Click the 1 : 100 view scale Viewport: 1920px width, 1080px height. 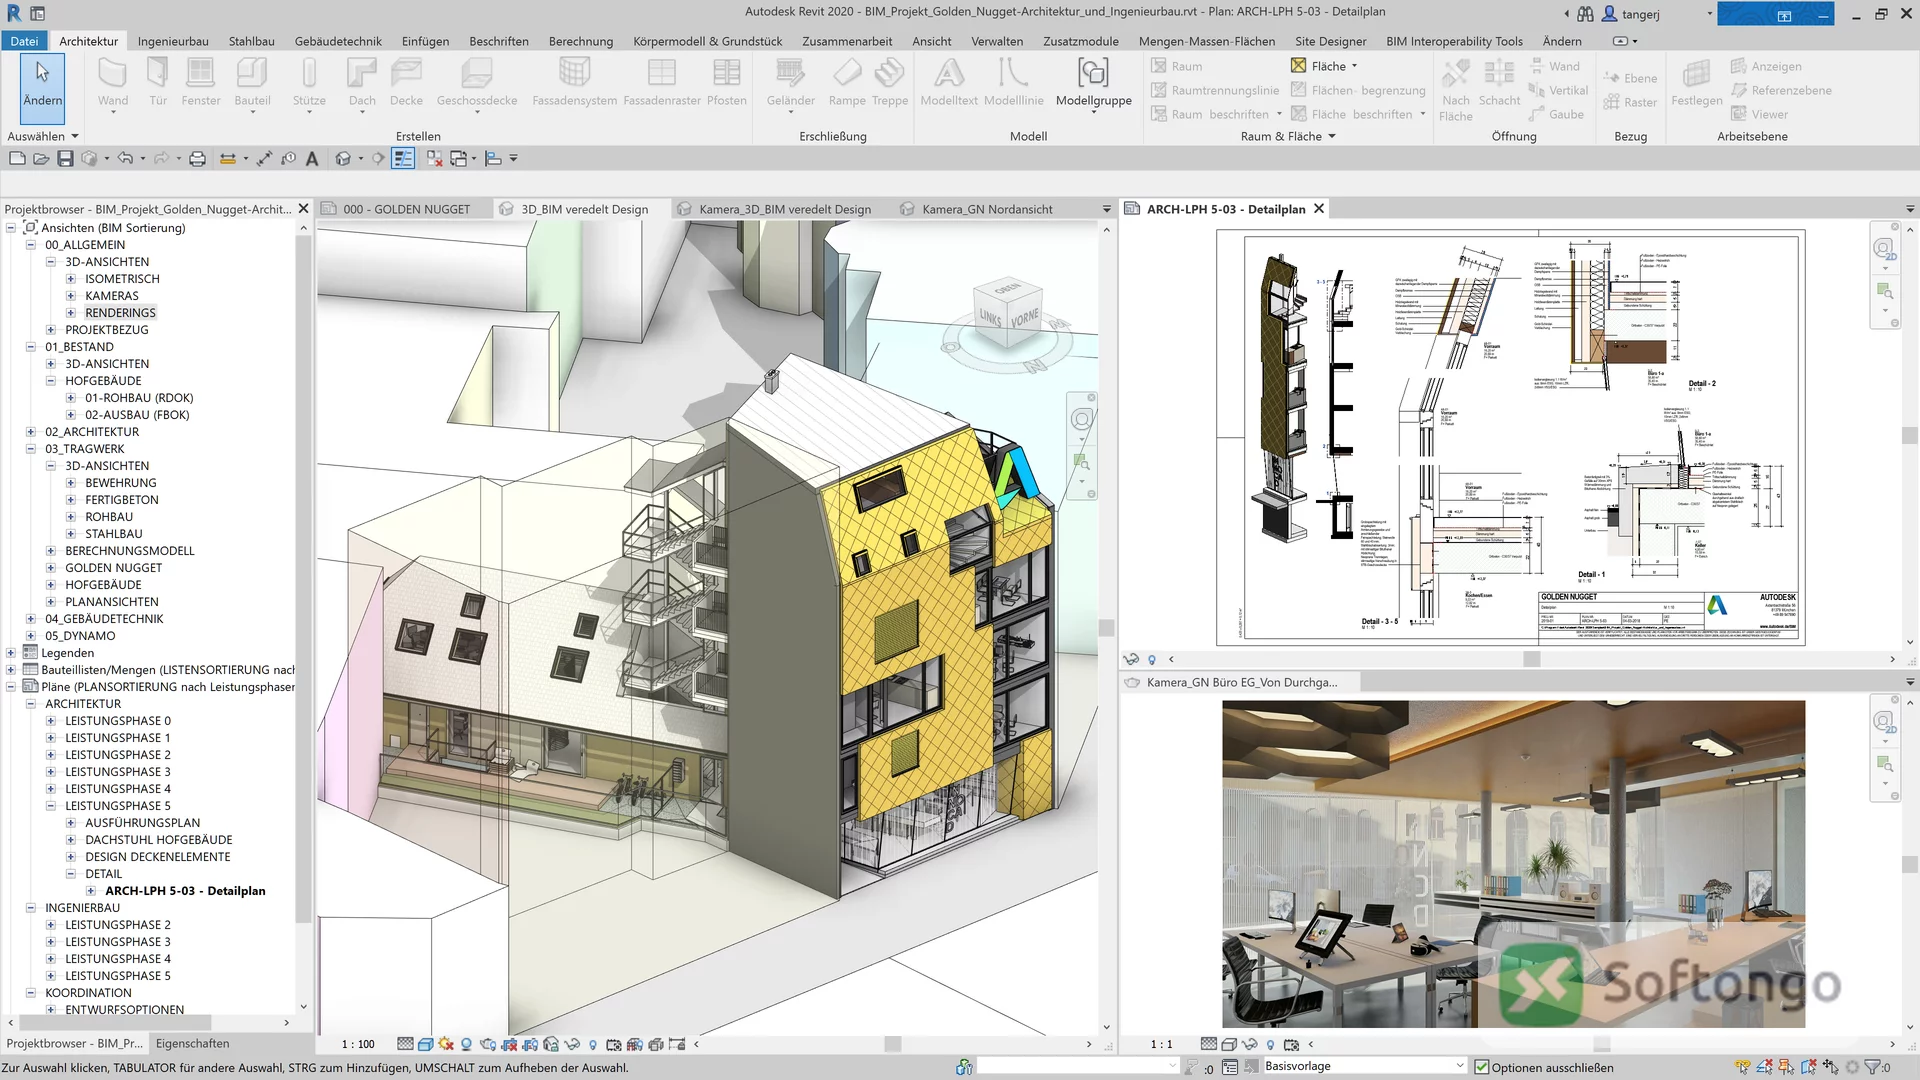point(358,1044)
